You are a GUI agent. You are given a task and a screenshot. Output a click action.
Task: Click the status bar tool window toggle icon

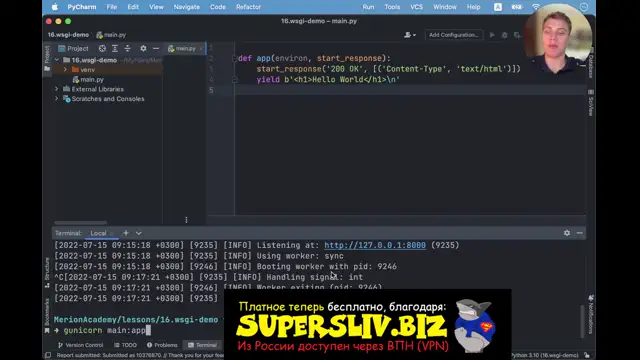point(48,355)
